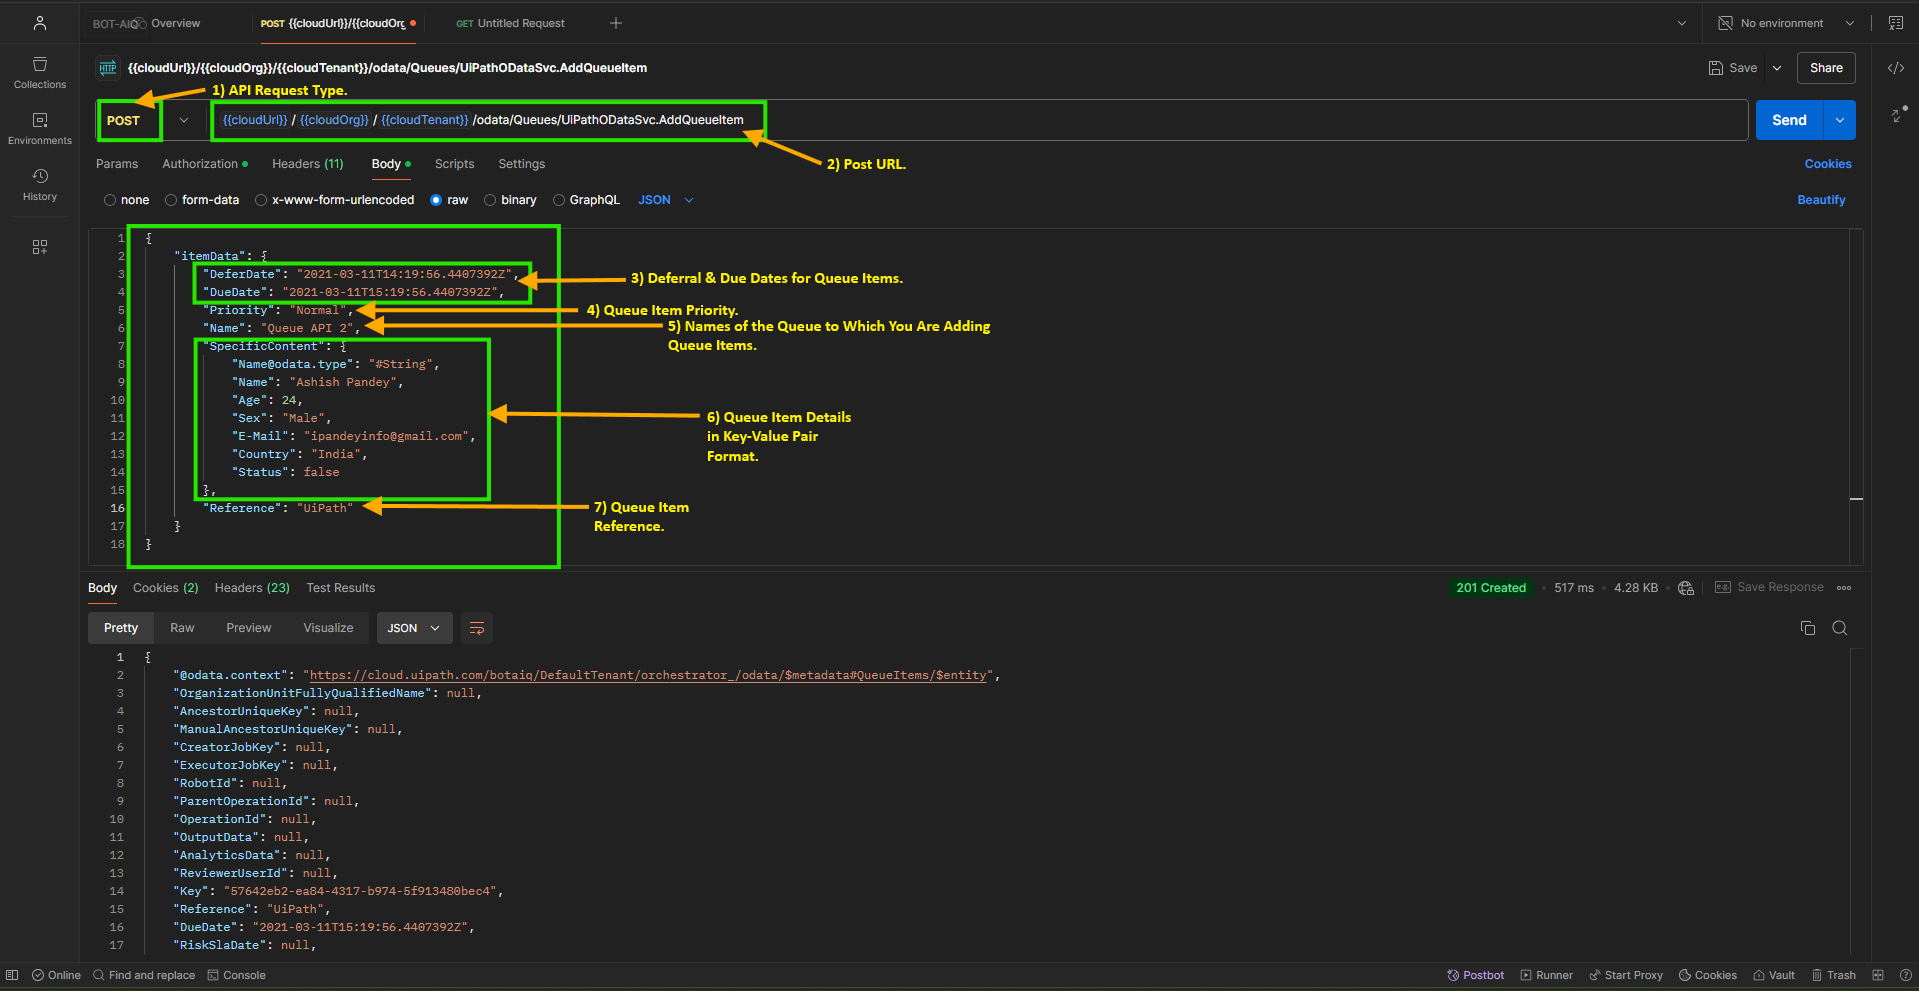Open the raw body JSON language dropdown
This screenshot has height=991, width=1919.
(666, 200)
